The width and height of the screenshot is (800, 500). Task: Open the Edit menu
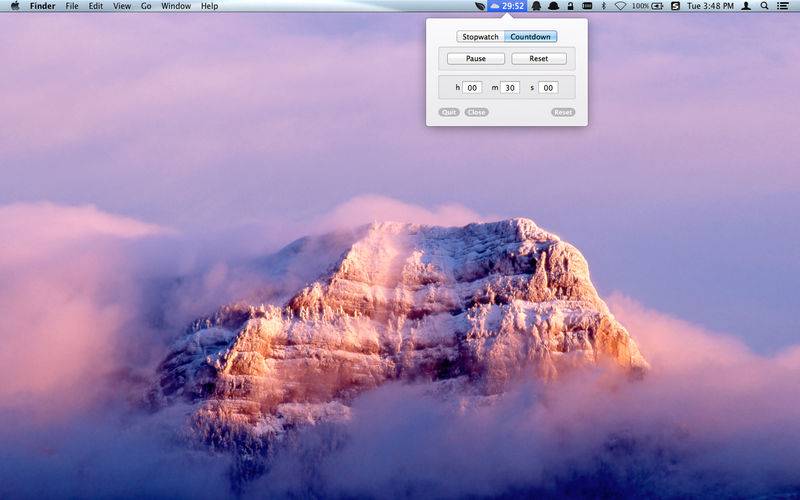tap(95, 6)
